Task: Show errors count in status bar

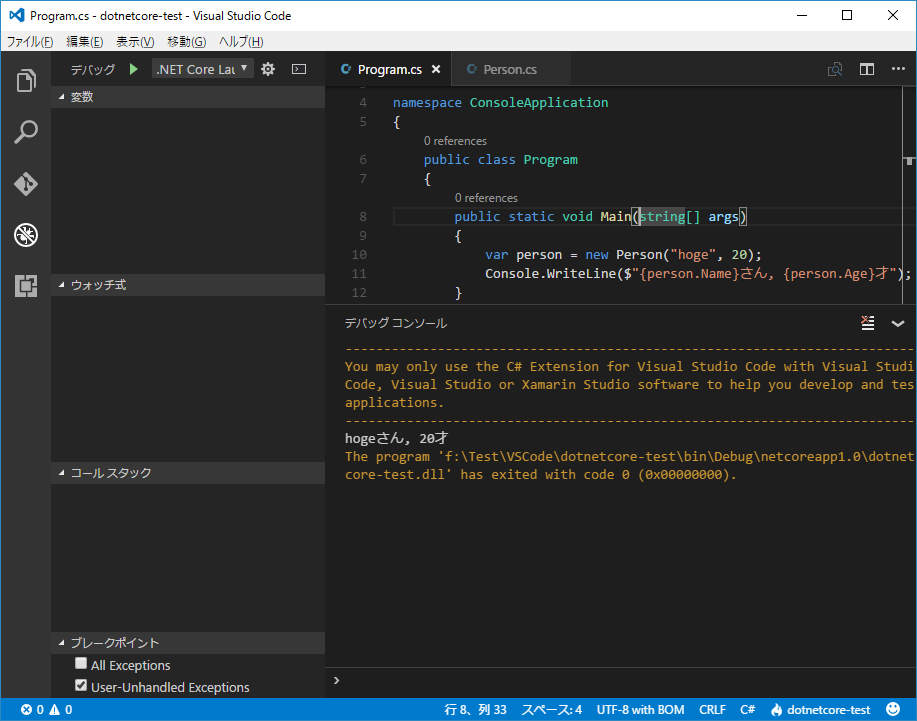Action: (32, 709)
